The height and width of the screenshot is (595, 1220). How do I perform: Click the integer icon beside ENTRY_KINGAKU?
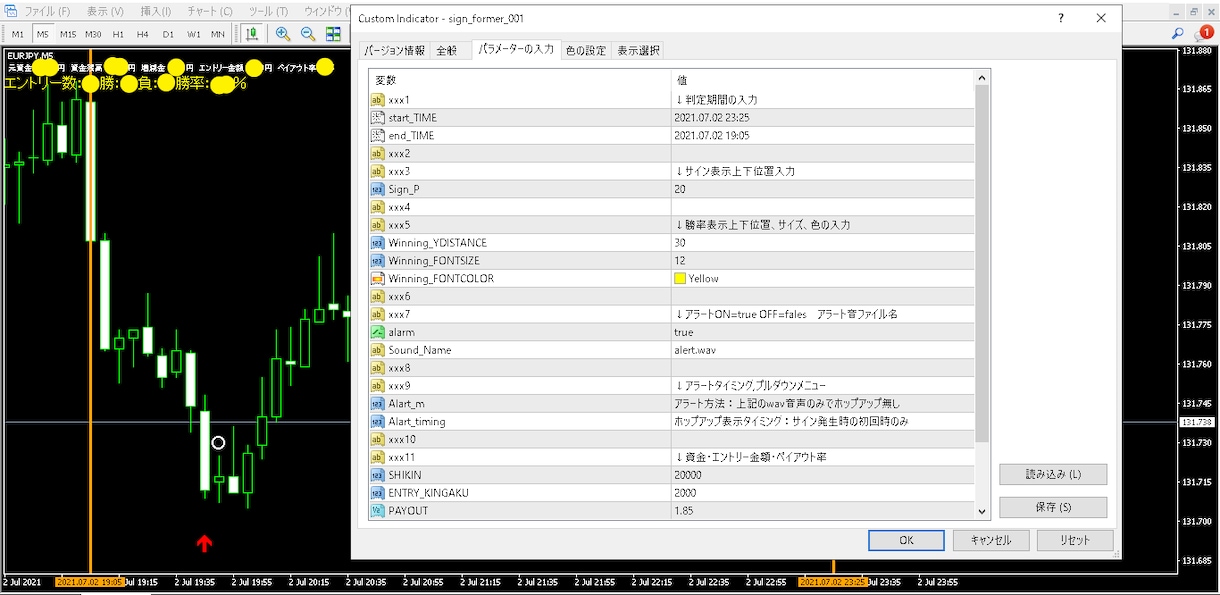coord(377,493)
